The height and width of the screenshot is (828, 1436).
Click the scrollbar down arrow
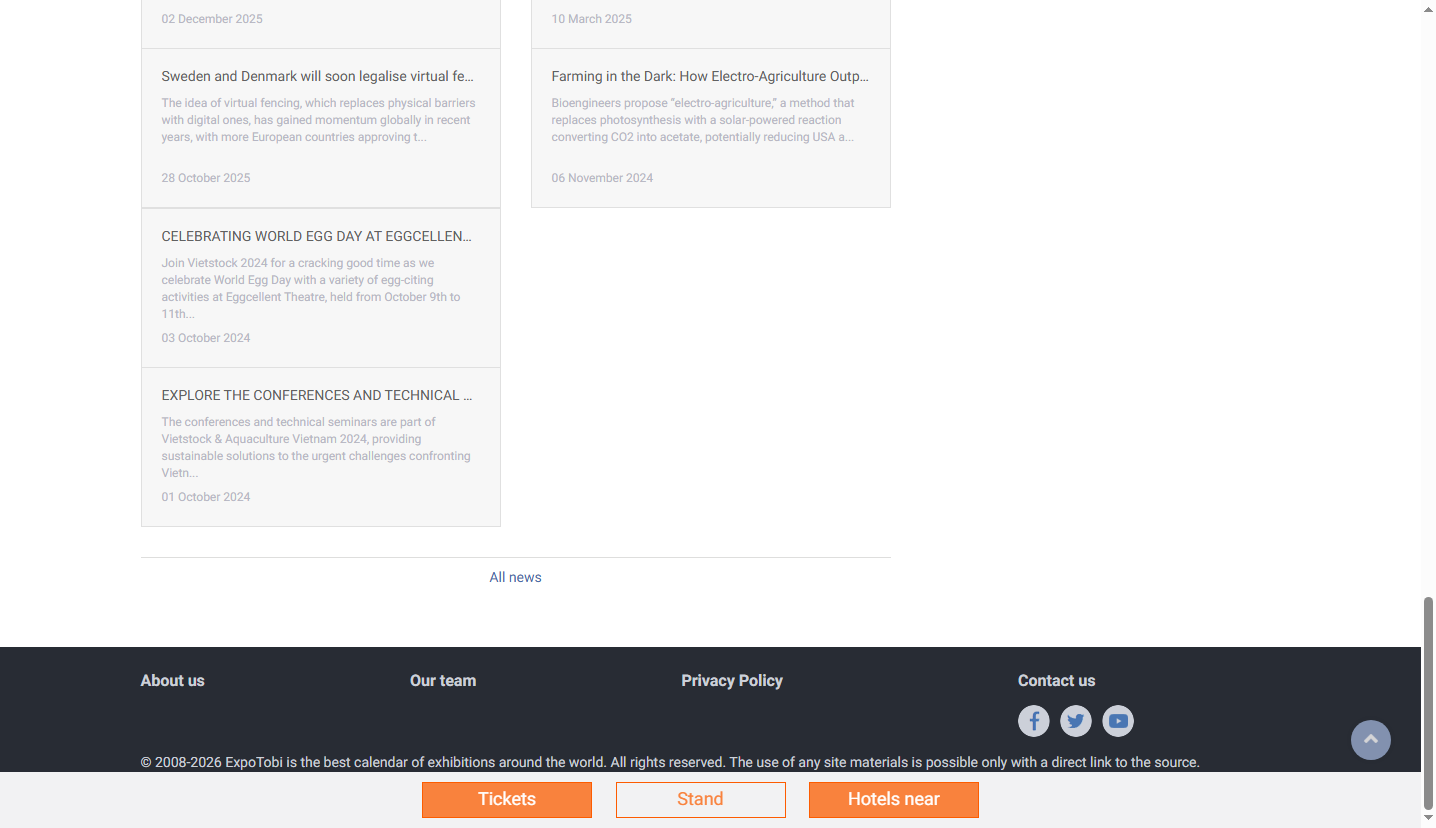click(1428, 819)
